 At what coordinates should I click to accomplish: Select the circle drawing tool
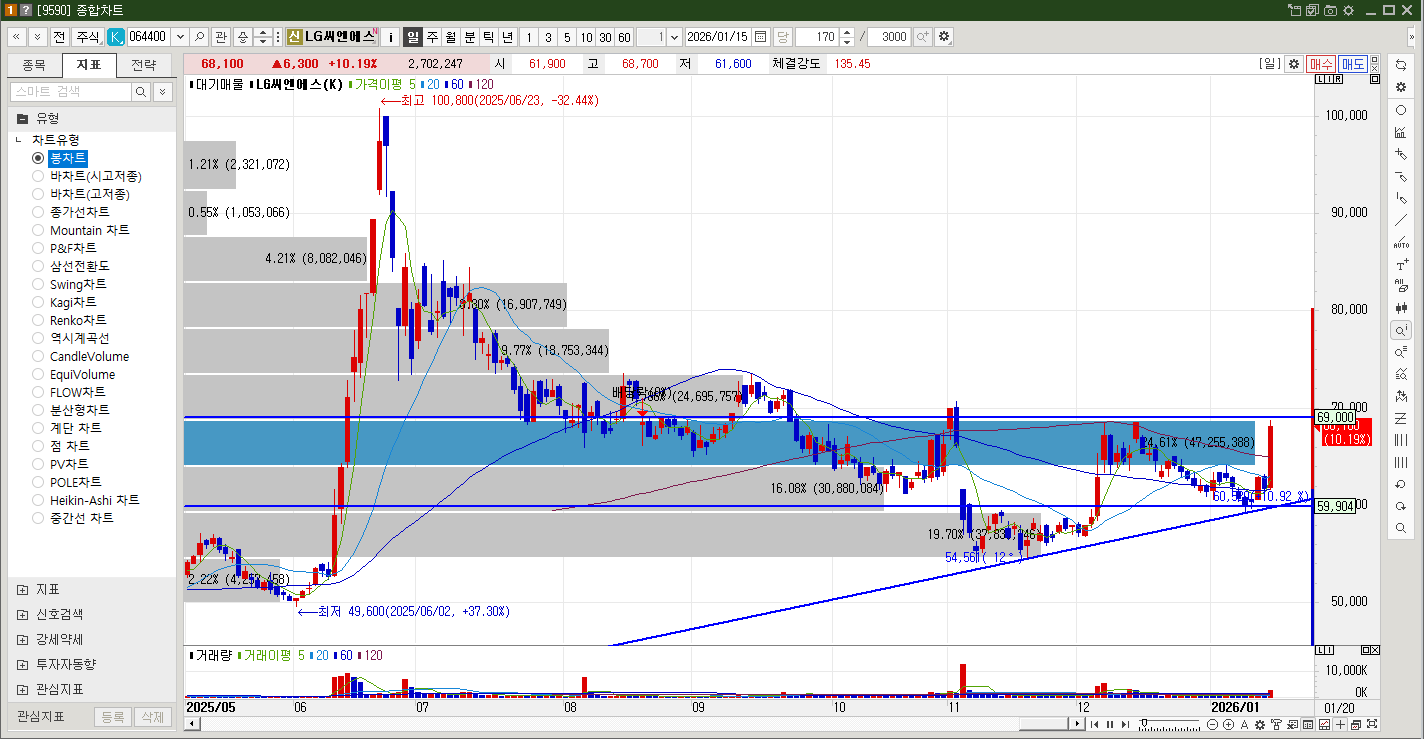click(1401, 110)
